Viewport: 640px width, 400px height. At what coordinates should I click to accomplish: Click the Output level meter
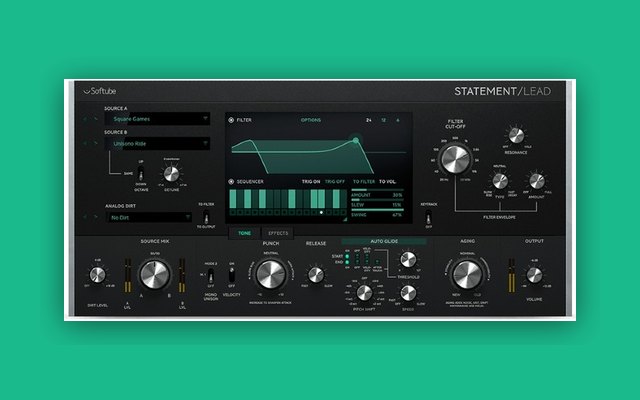[x=511, y=275]
